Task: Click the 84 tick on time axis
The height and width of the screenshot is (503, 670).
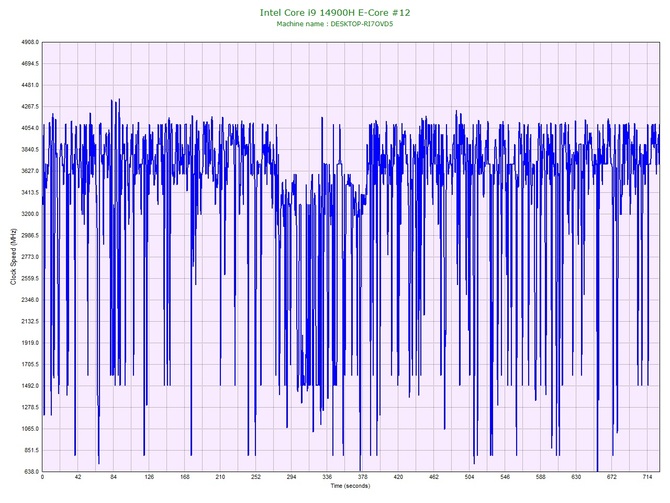Action: pyautogui.click(x=114, y=477)
